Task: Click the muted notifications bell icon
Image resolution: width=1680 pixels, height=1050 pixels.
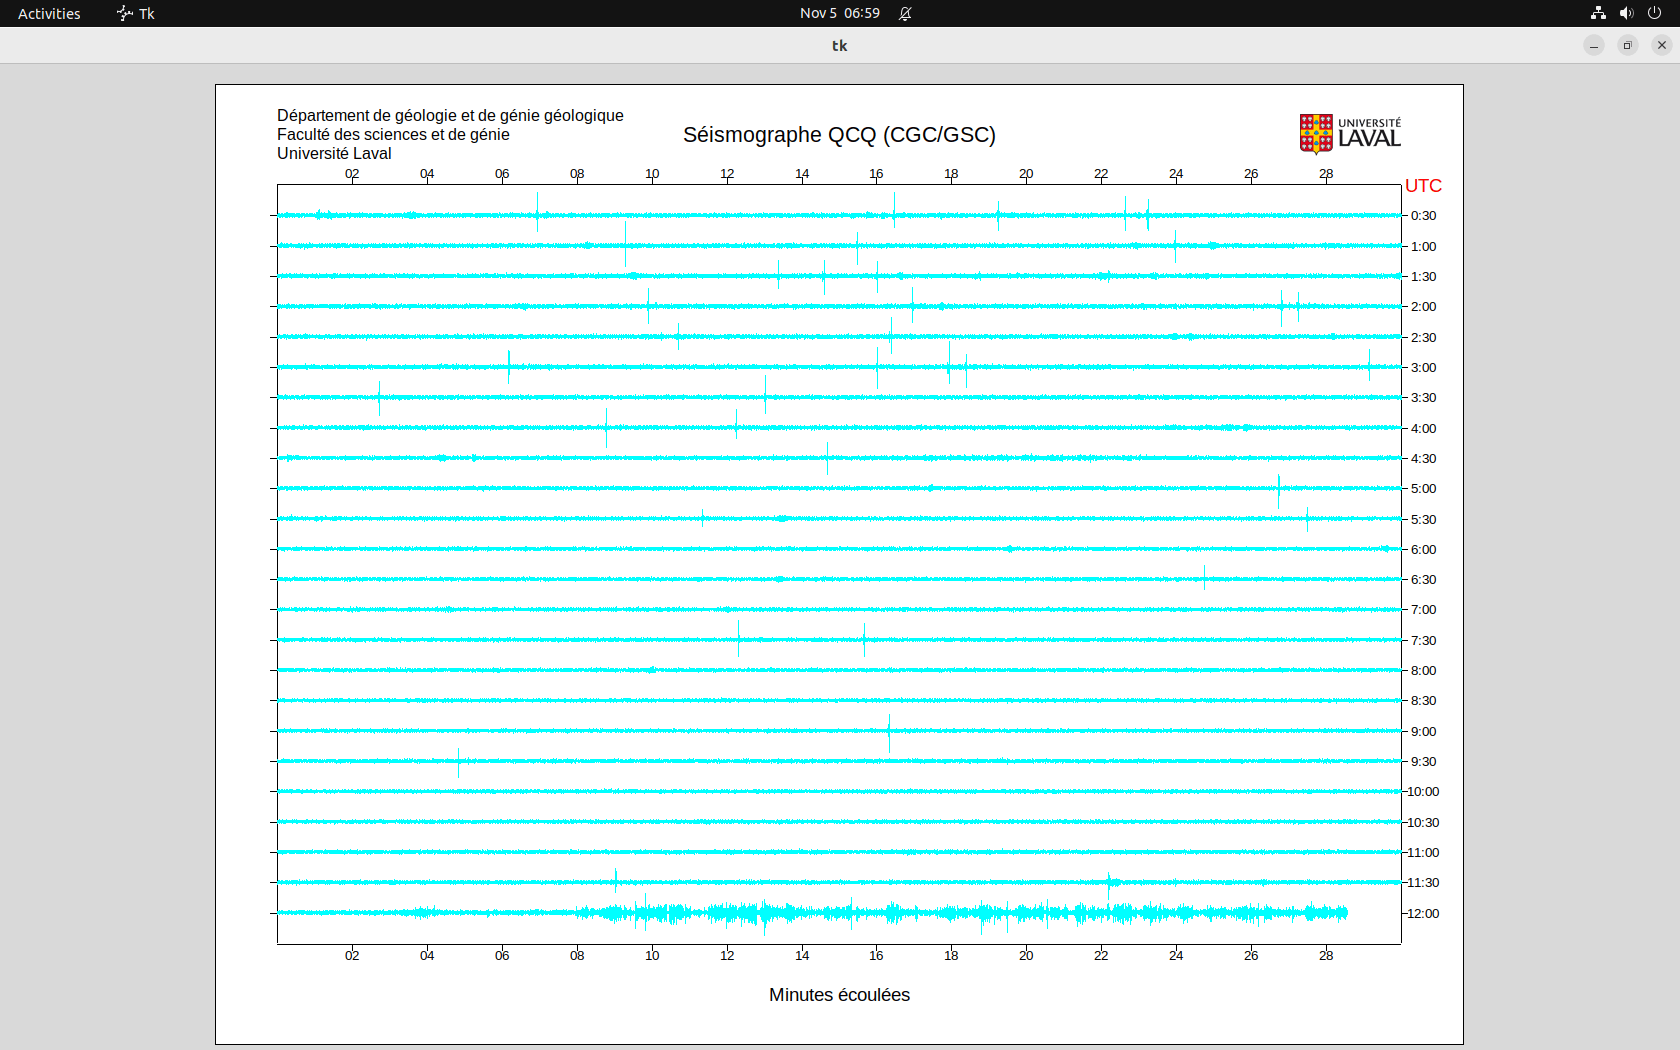Action: (905, 13)
